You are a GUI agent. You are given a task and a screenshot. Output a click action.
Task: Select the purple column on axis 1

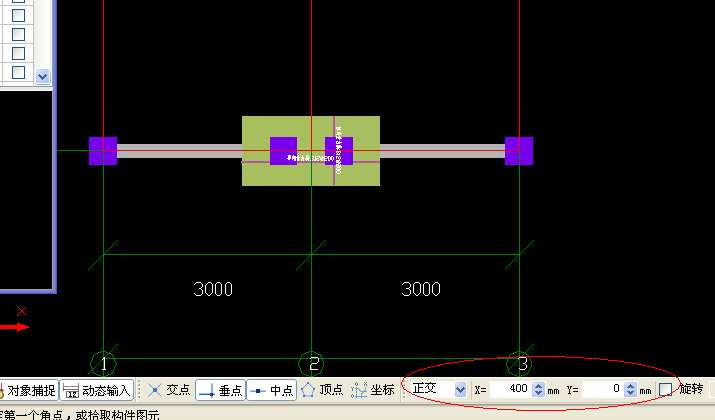(x=103, y=151)
